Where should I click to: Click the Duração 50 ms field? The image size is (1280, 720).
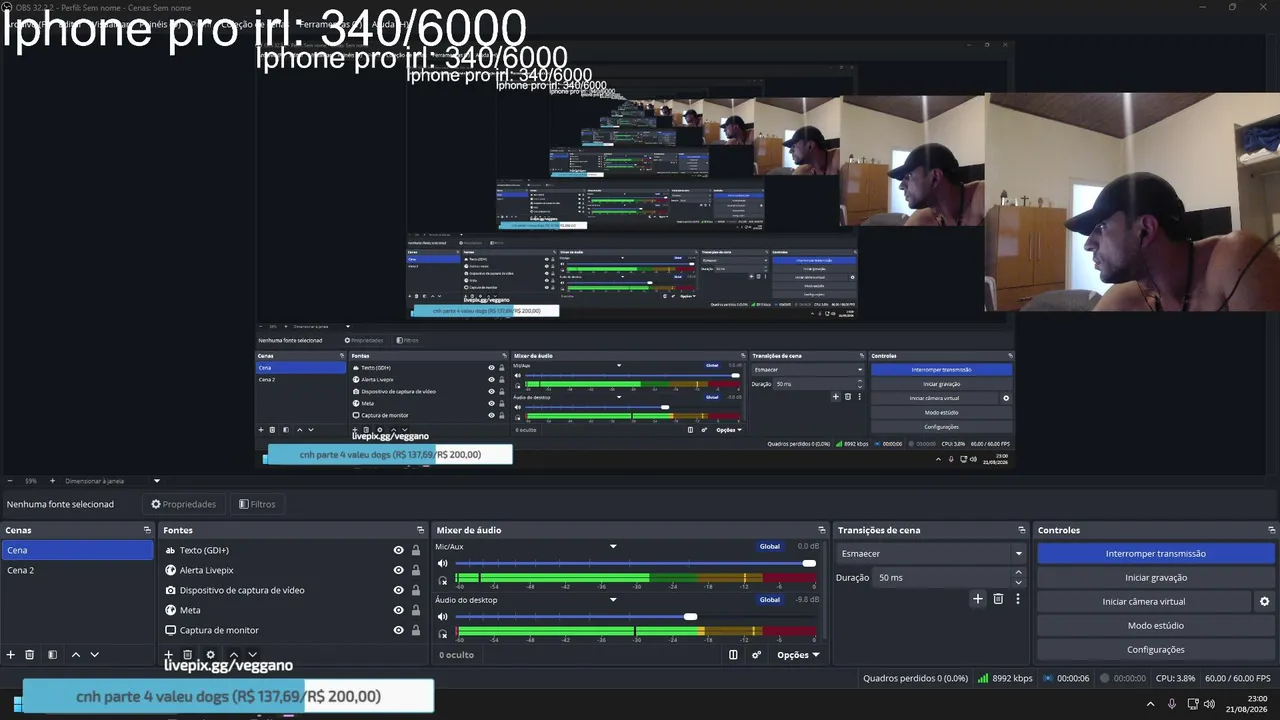pyautogui.click(x=942, y=578)
